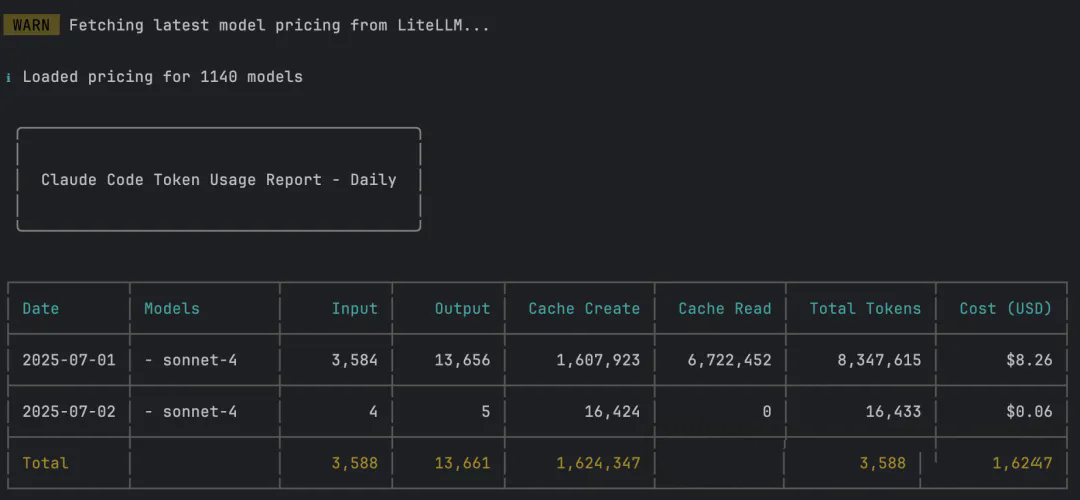Click the total cache create 1,624,347

598,463
